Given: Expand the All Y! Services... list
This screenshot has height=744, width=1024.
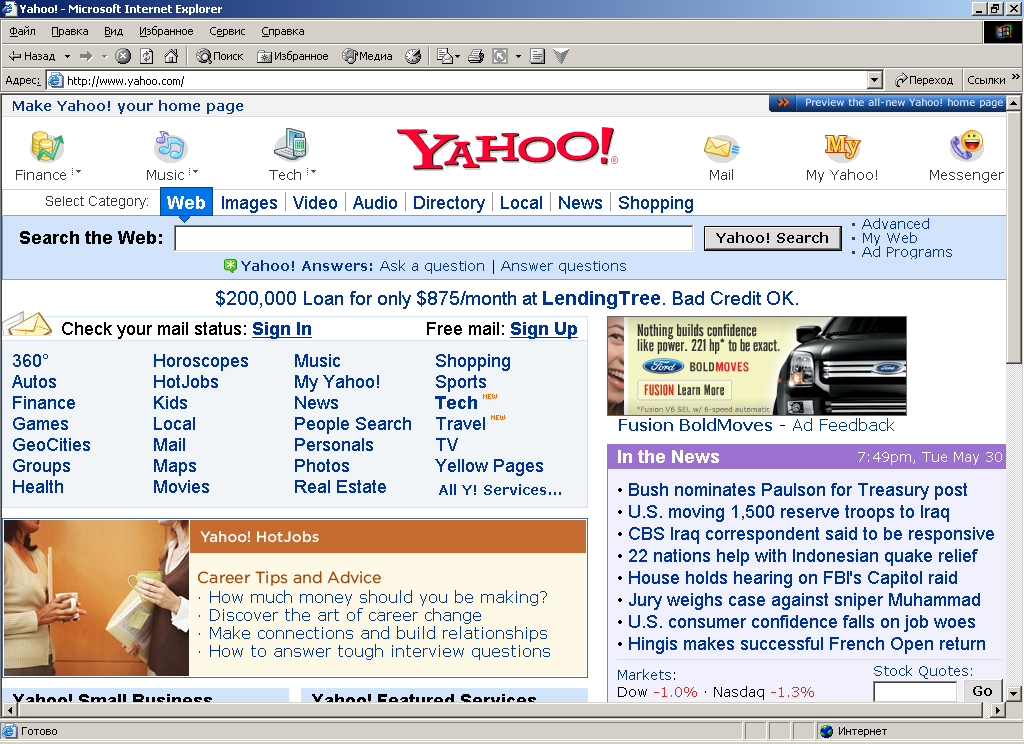Looking at the screenshot, I should (x=500, y=490).
